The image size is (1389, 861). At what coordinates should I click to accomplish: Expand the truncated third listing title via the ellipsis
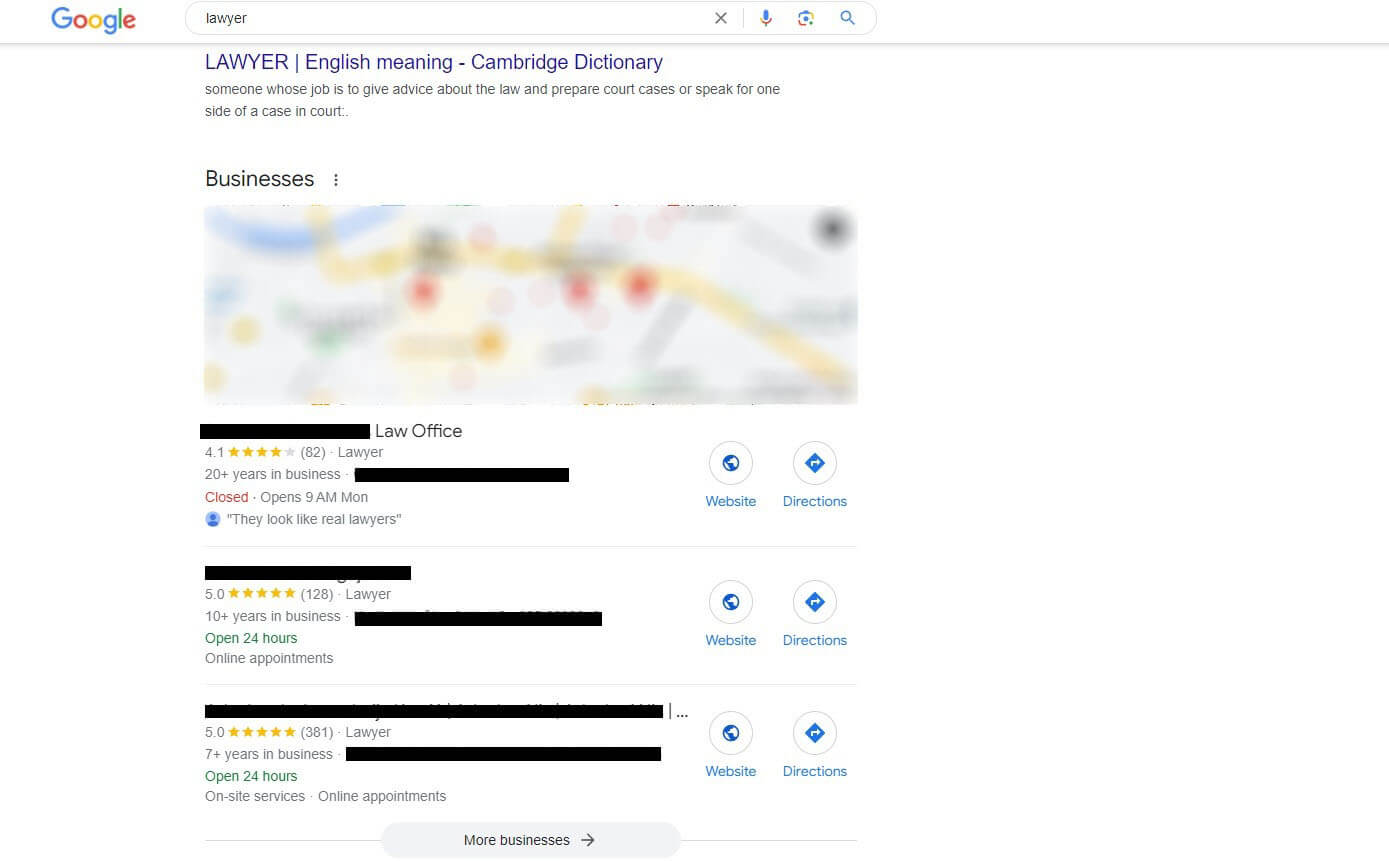[x=681, y=712]
